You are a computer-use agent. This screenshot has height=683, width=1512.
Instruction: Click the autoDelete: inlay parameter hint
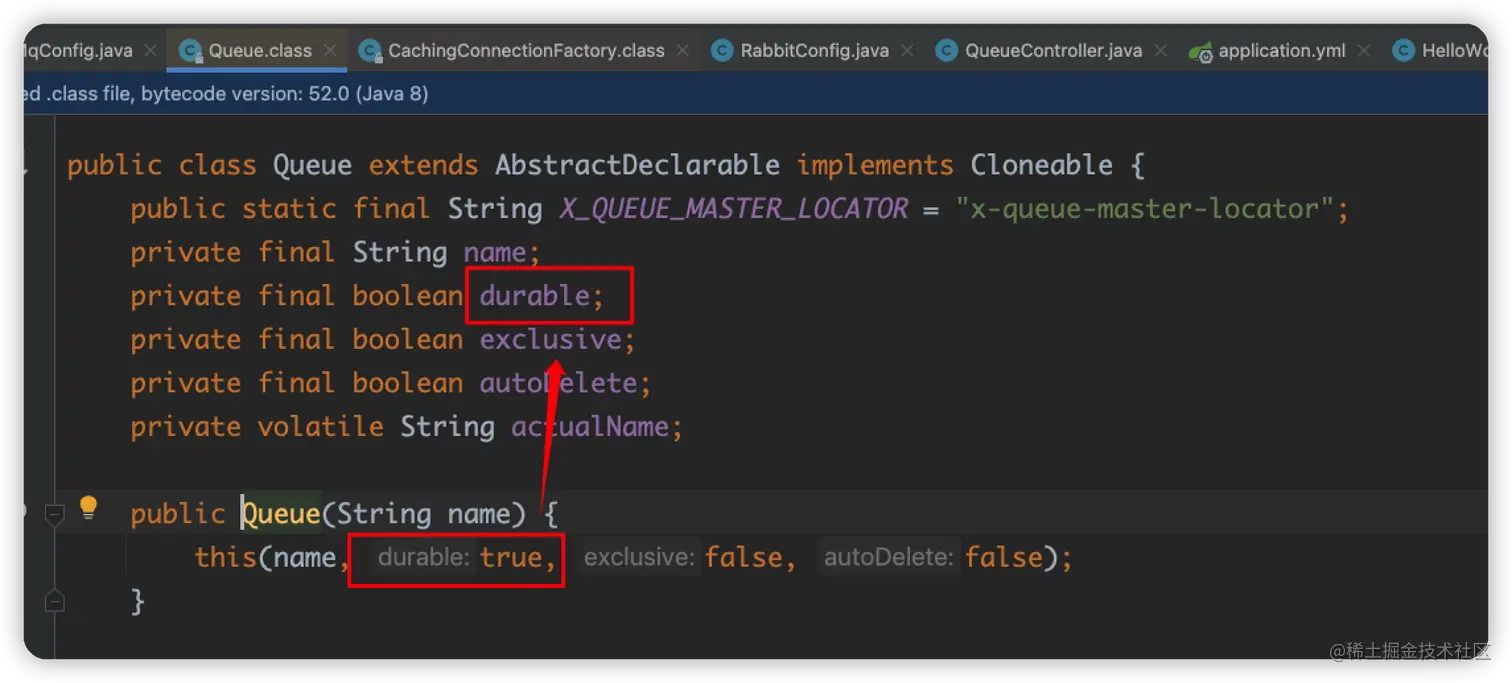tap(889, 557)
